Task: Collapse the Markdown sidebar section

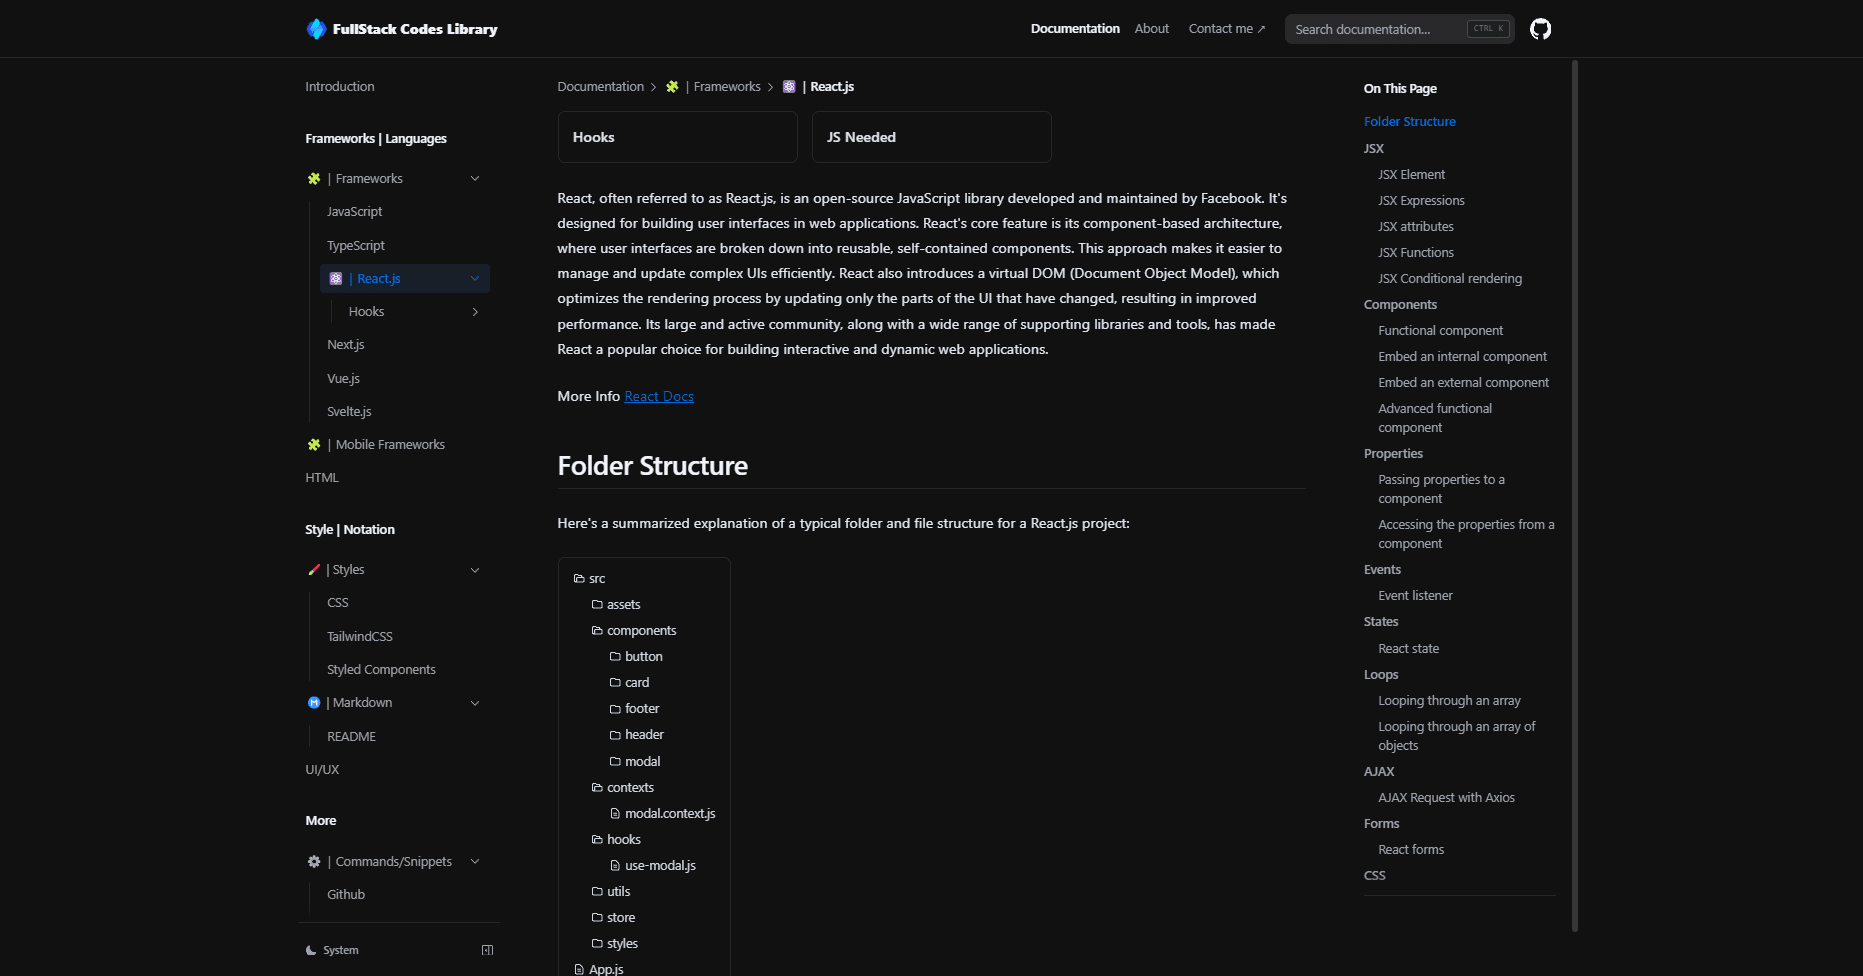Action: point(475,703)
